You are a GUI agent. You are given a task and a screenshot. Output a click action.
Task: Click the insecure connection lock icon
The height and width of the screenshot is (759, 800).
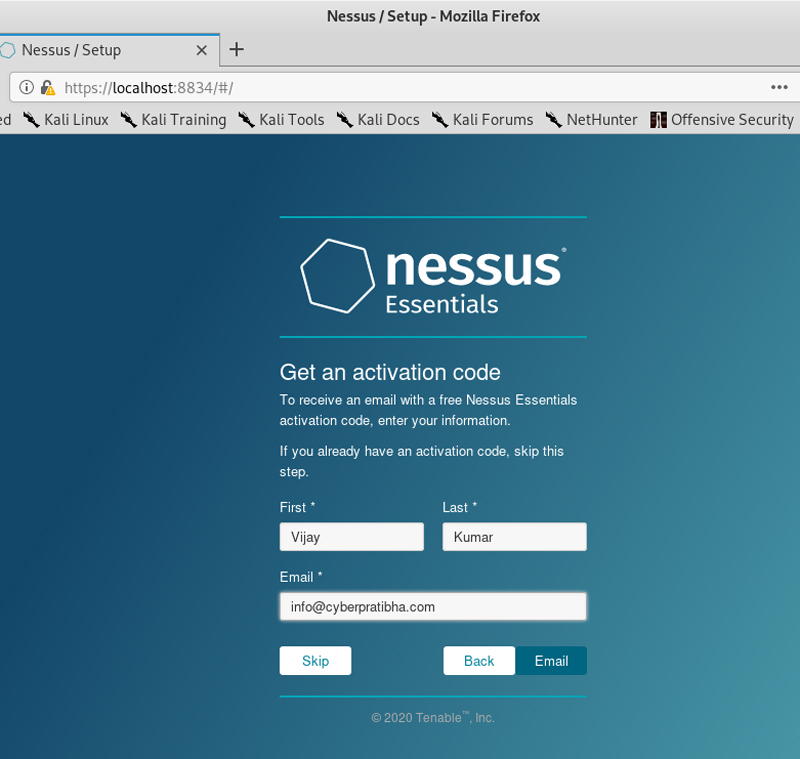48,88
